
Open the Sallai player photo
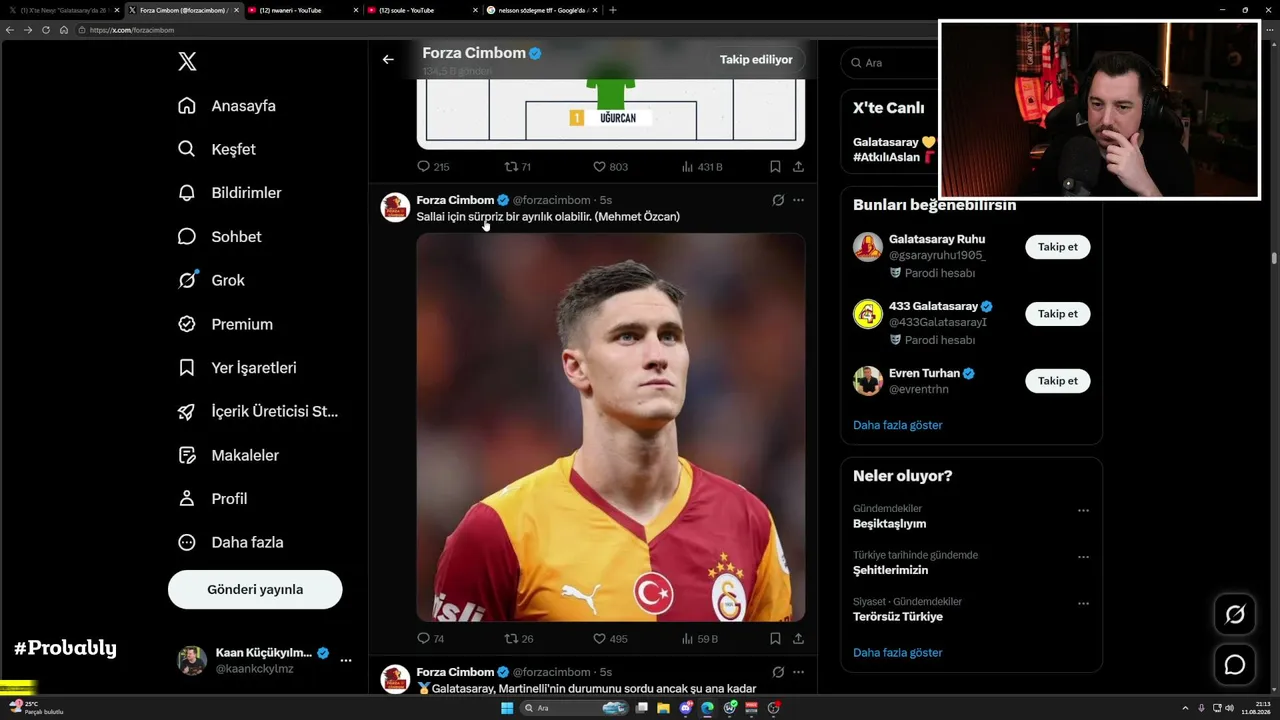[x=611, y=427]
